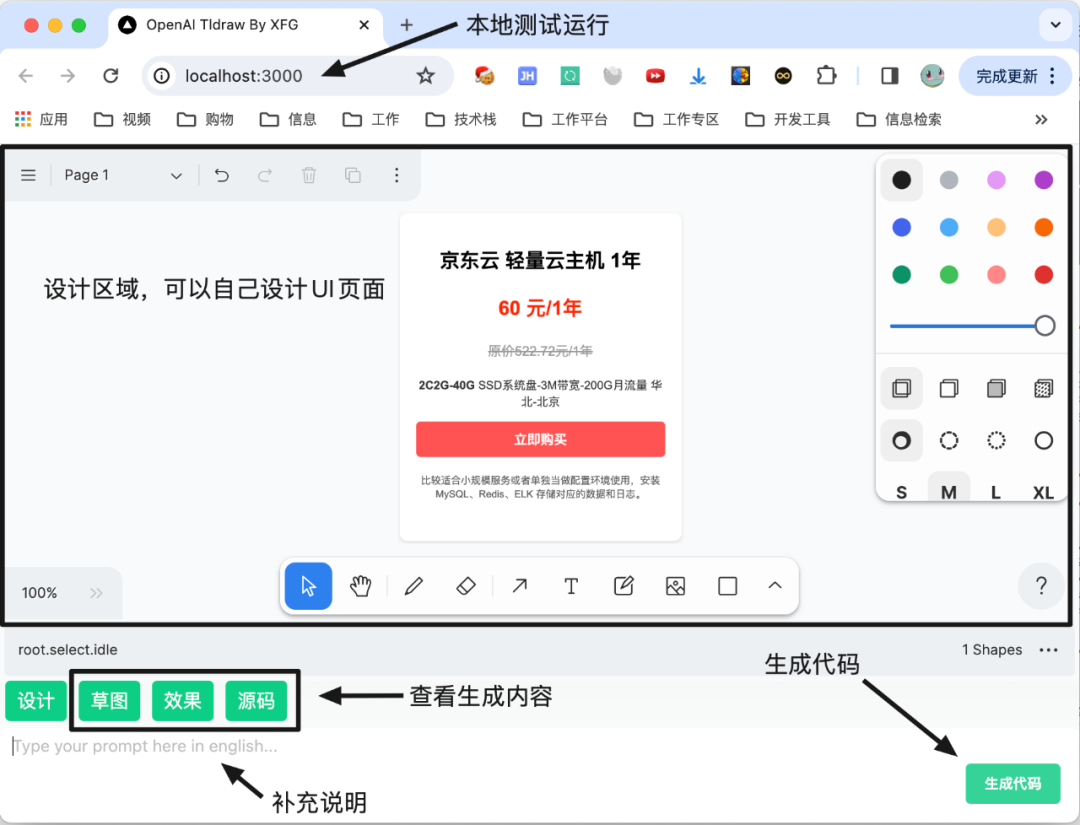The image size is (1080, 825).
Task: Open the browser extensions puzzle icon
Action: pos(826,76)
